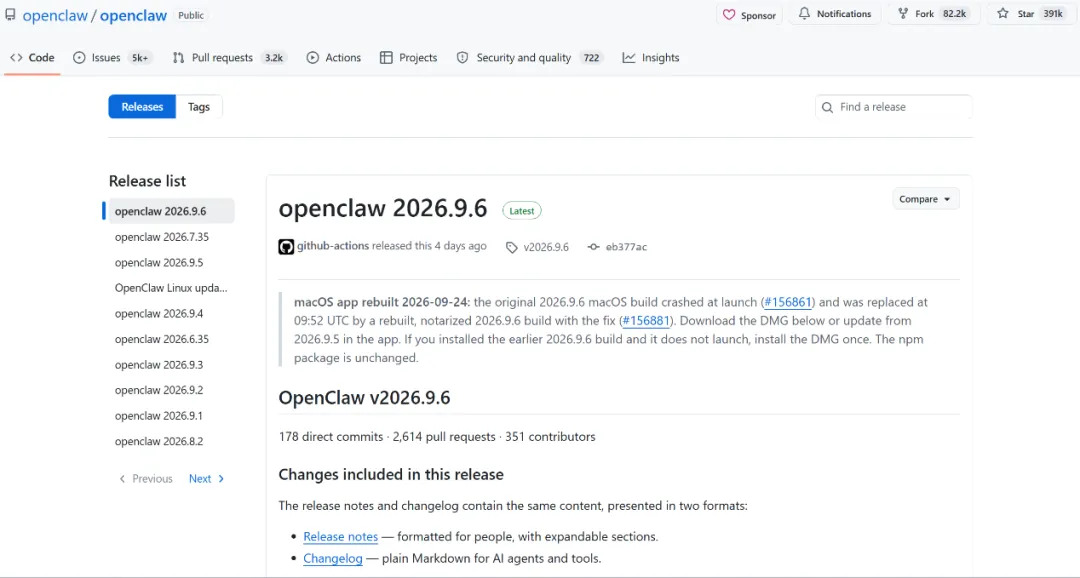Open the openclaw repository name link
This screenshot has height=578, width=1080.
click(x=134, y=15)
